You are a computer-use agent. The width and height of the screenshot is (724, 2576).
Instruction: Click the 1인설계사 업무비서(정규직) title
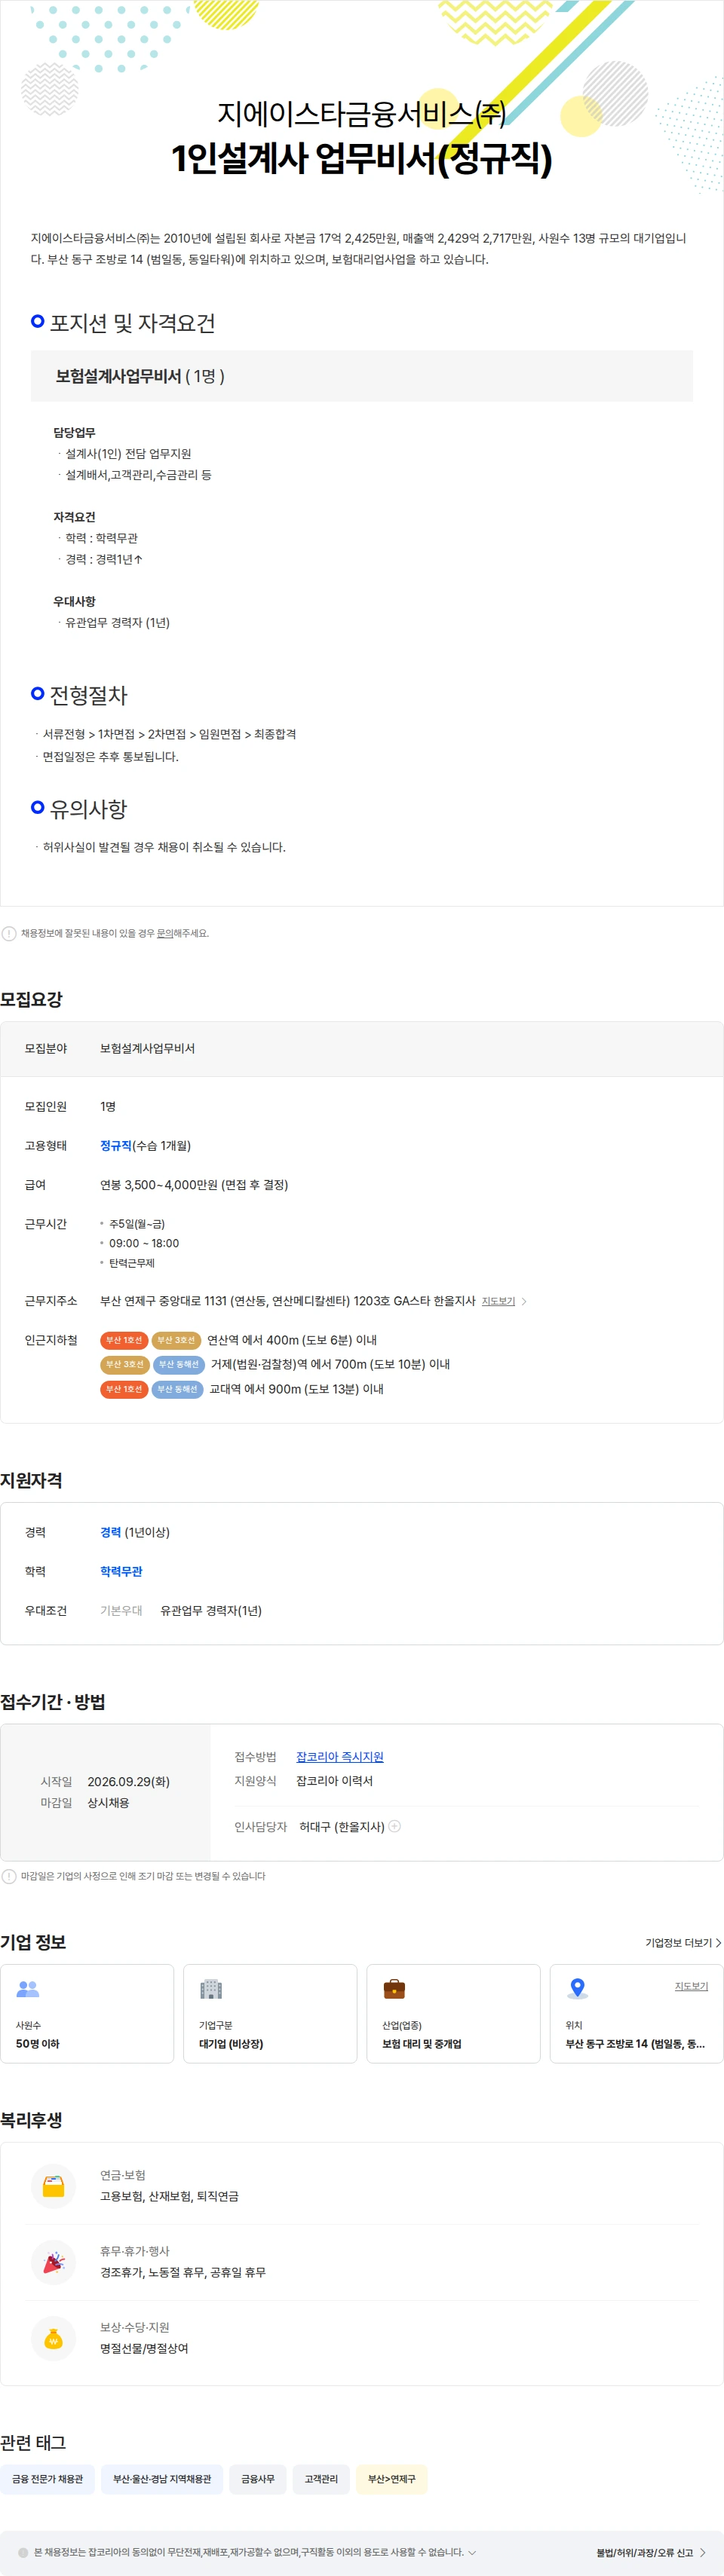coord(362,158)
